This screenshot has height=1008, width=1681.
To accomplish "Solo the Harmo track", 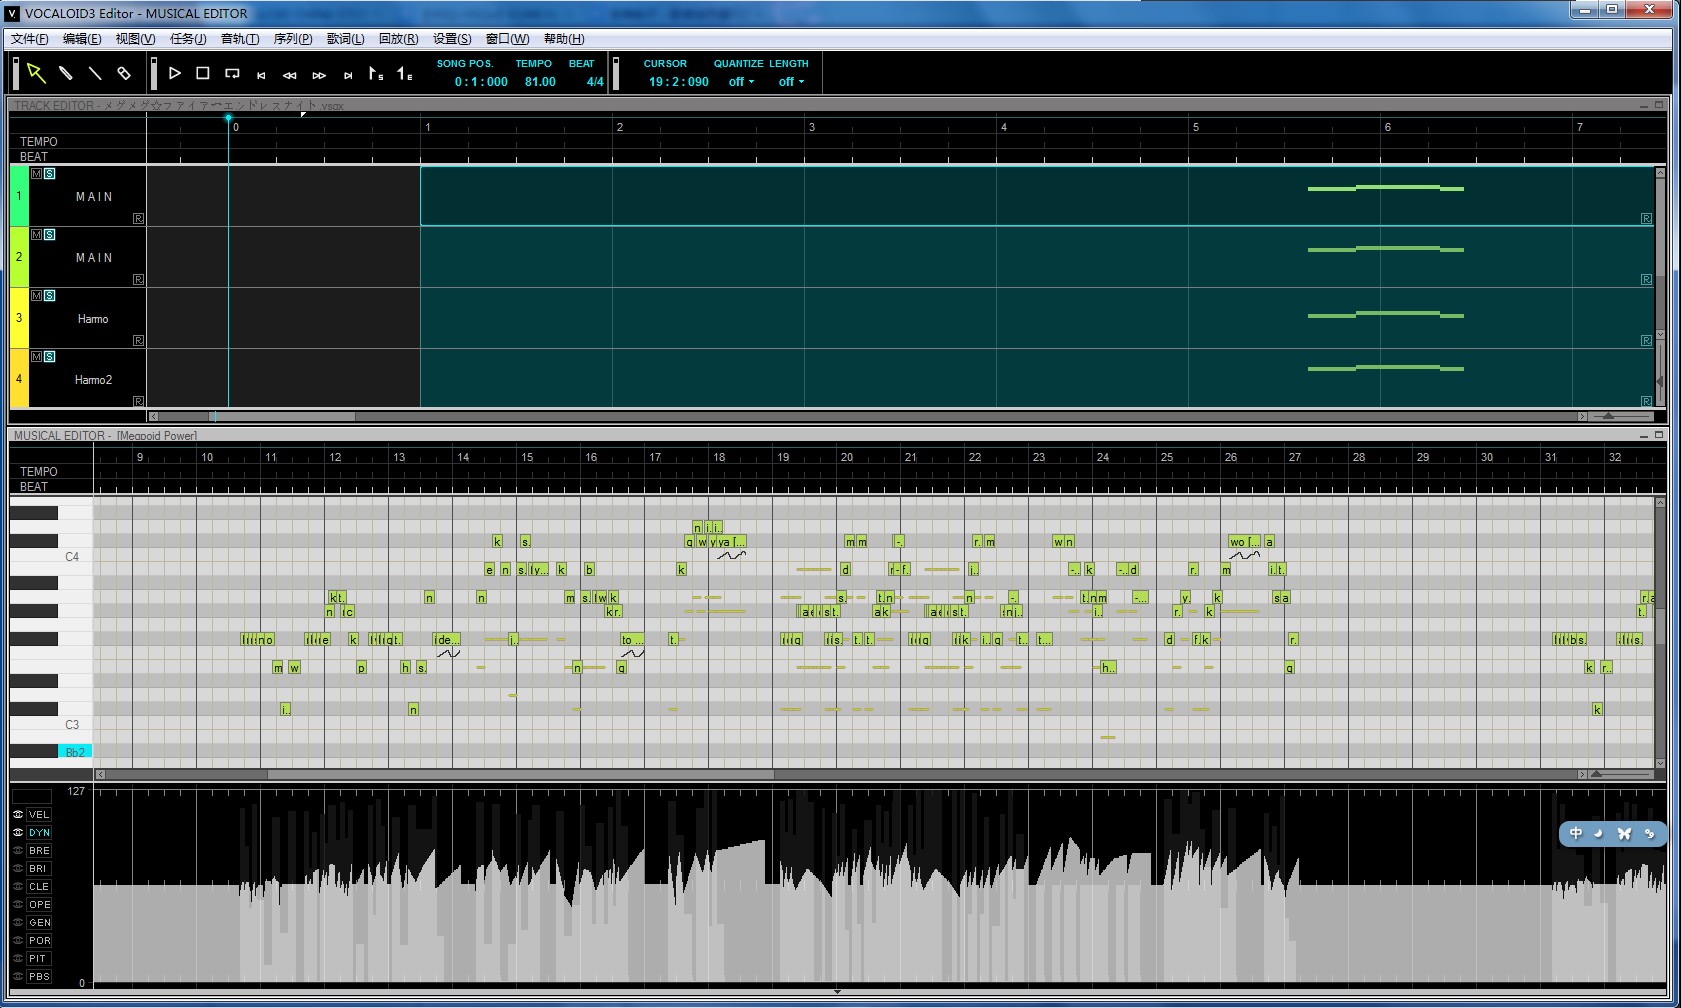I will pos(49,296).
